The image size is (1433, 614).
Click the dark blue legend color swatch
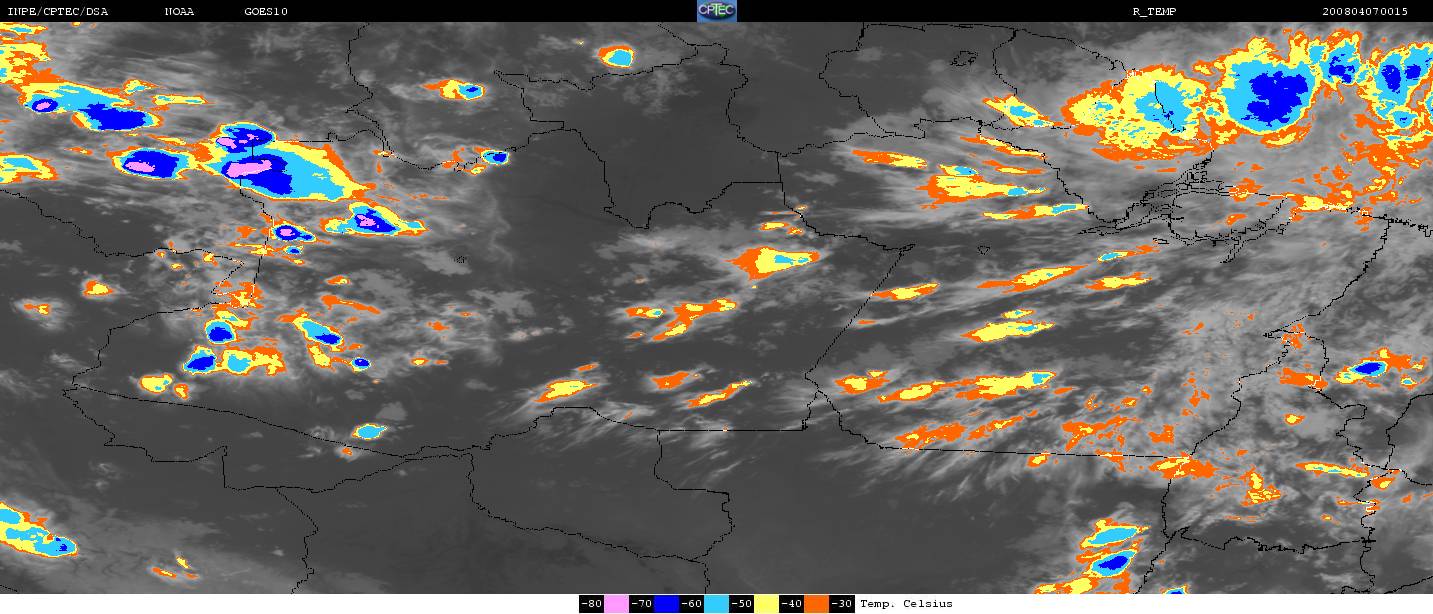(x=666, y=604)
